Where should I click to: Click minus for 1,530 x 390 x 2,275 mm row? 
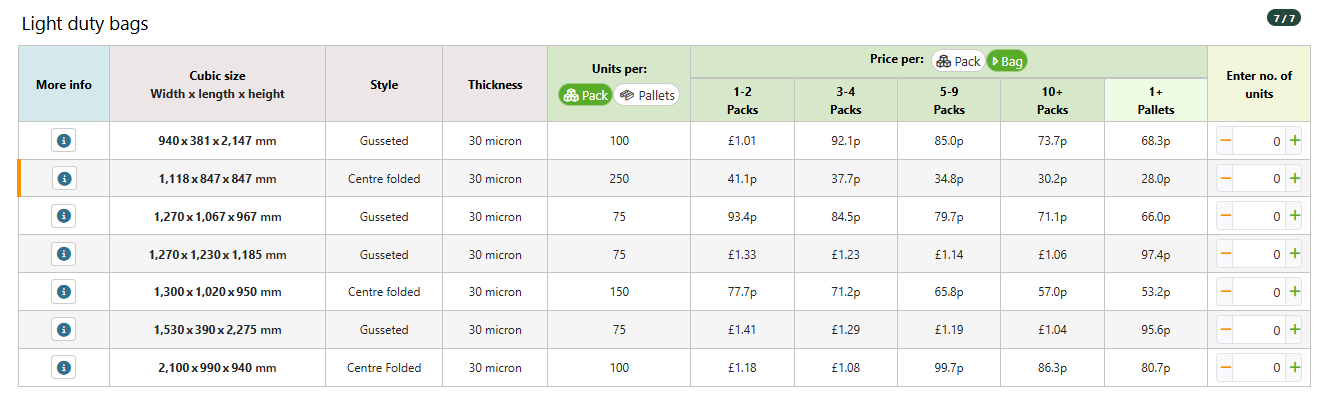[x=1226, y=329]
